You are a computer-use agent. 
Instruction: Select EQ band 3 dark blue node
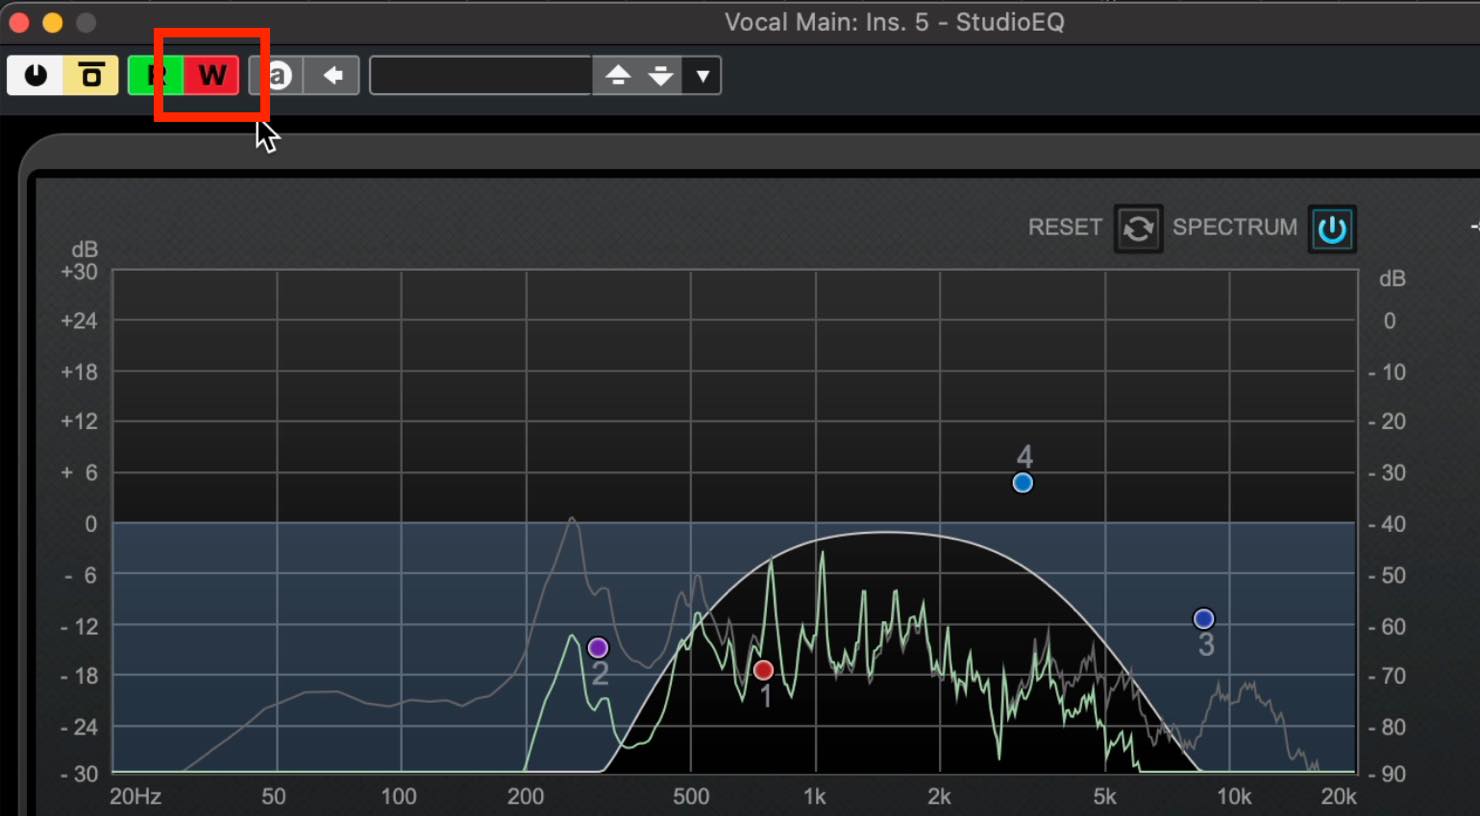(x=1204, y=619)
